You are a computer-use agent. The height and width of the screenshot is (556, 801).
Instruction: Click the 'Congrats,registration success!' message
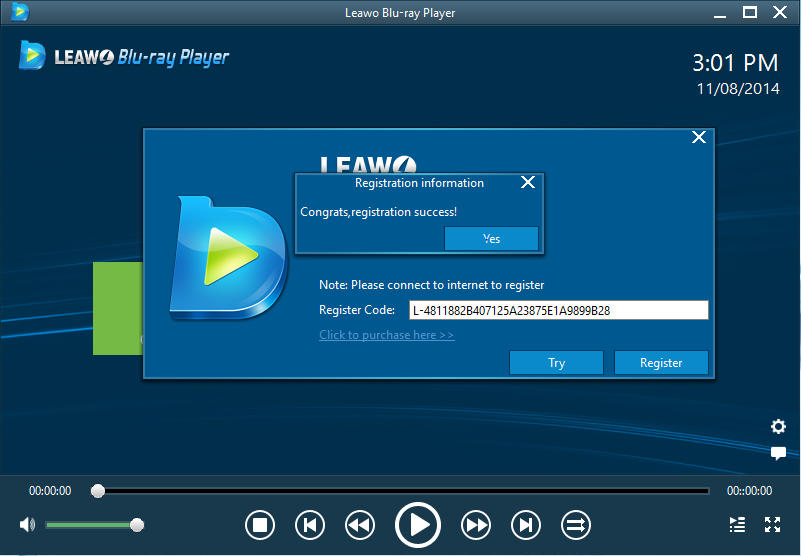(x=379, y=212)
